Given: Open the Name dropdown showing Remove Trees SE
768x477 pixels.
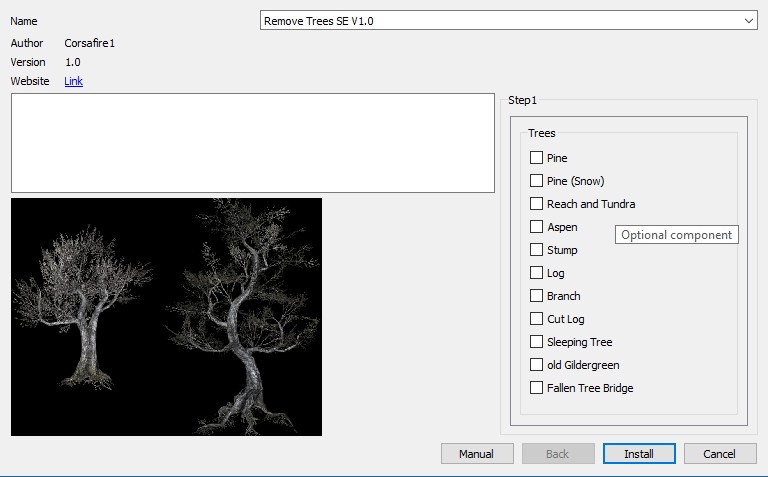Looking at the screenshot, I should point(500,20).
